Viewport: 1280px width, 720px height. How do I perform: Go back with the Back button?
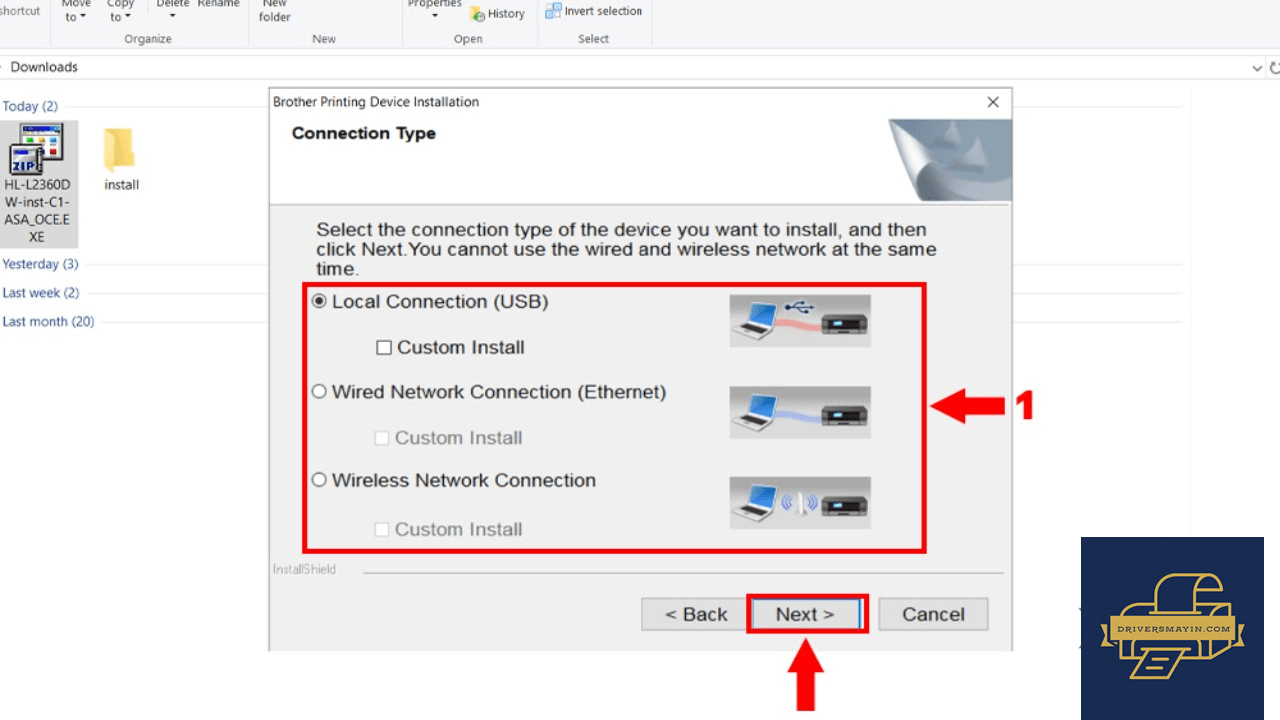click(x=696, y=614)
